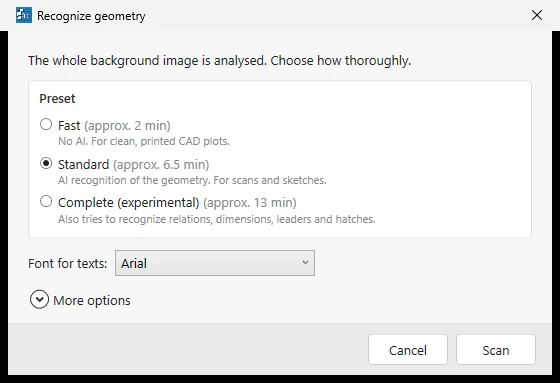Click the Scan button
This screenshot has width=560, height=383.
[496, 350]
